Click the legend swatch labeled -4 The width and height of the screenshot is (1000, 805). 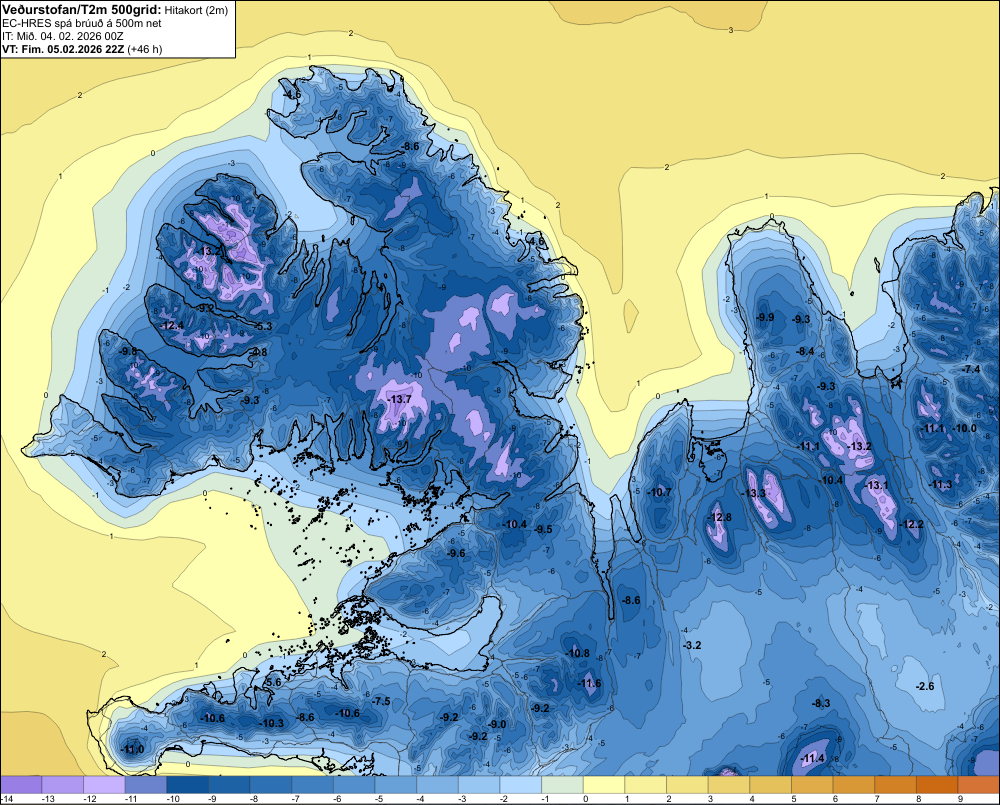pyautogui.click(x=438, y=784)
